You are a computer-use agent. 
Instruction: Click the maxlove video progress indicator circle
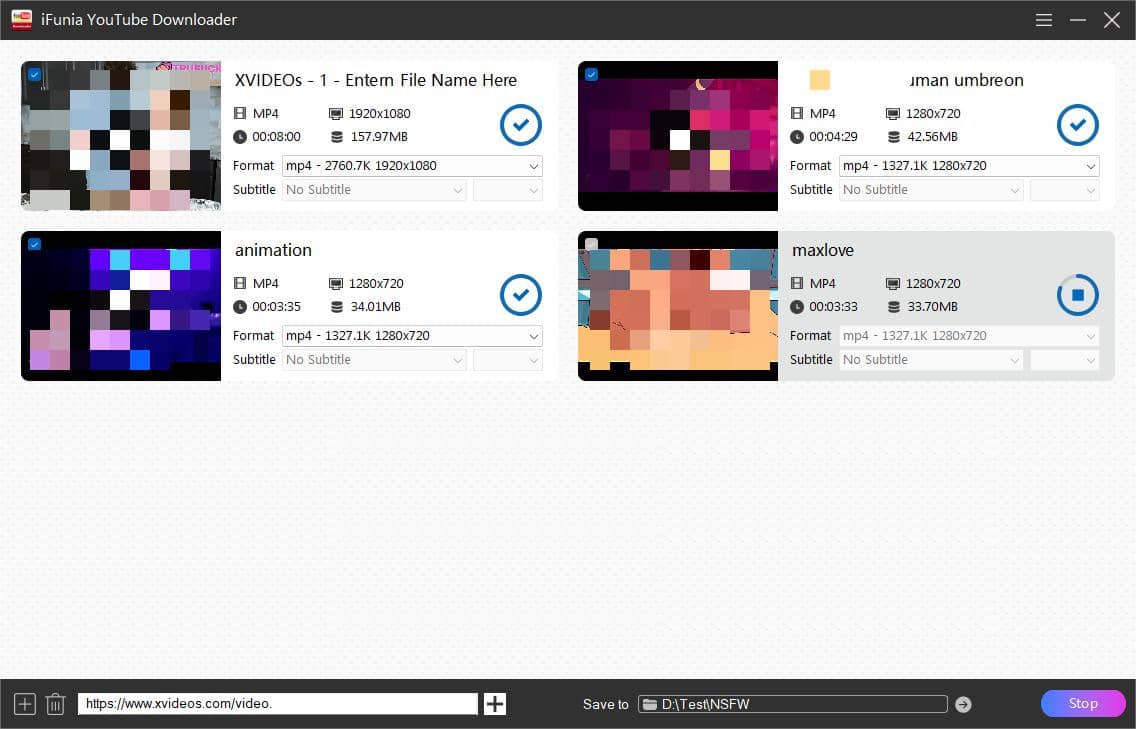point(1077,295)
